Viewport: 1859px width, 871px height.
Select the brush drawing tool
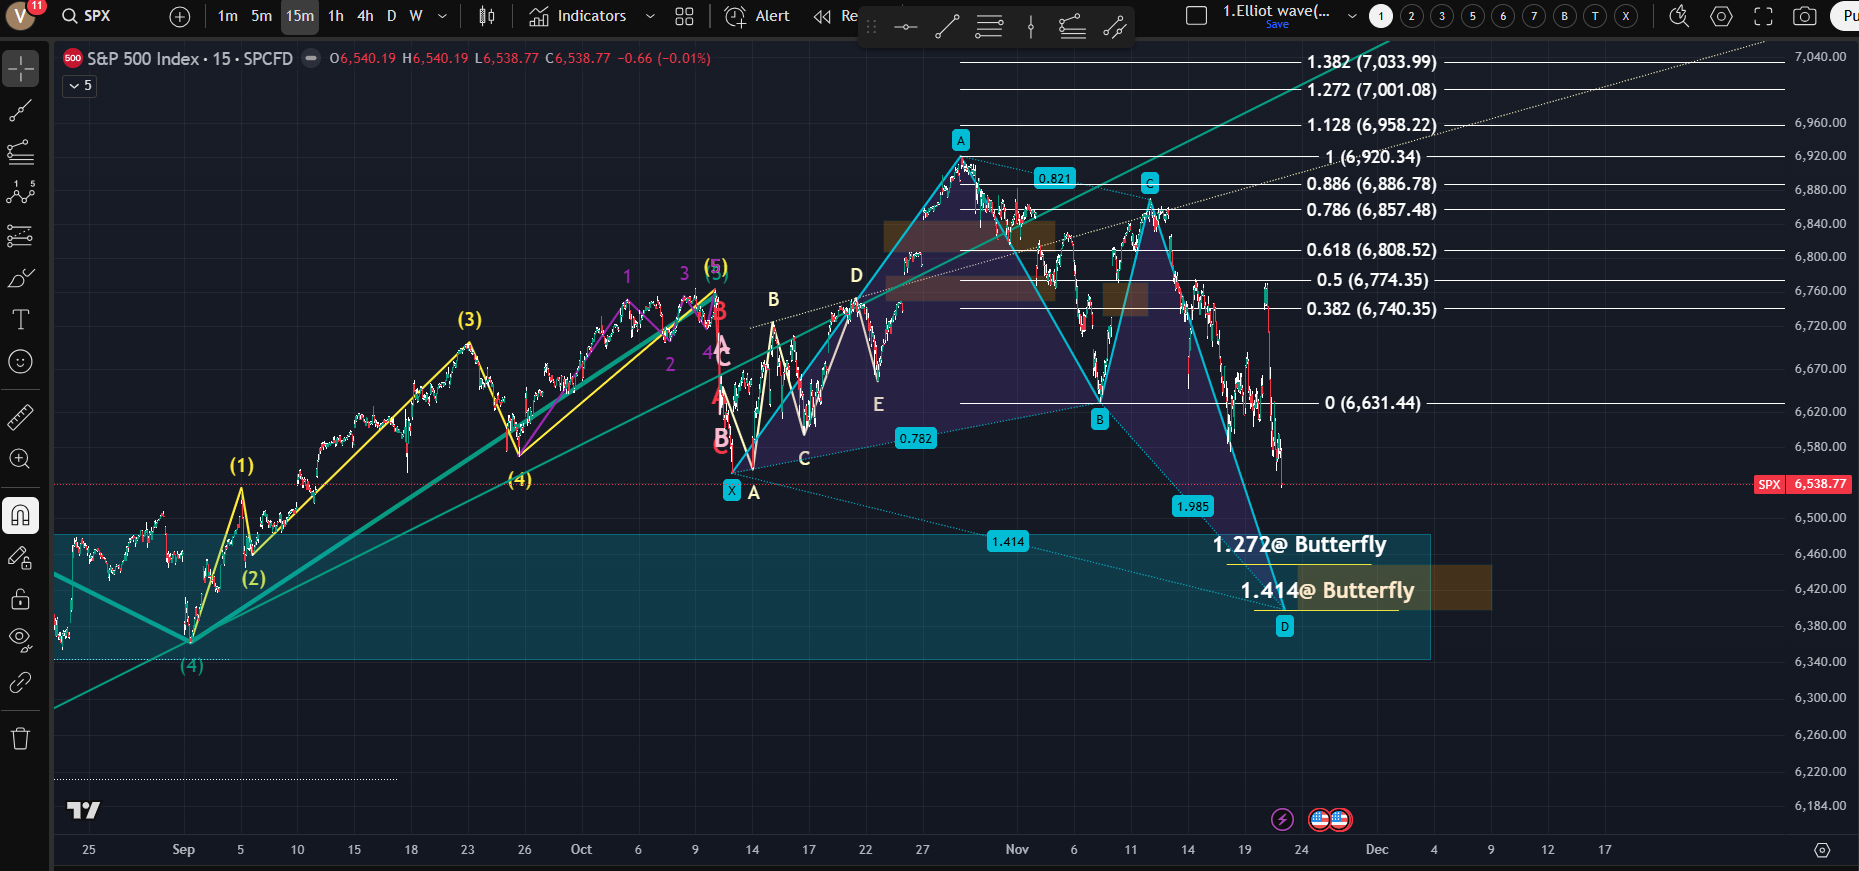tap(20, 278)
